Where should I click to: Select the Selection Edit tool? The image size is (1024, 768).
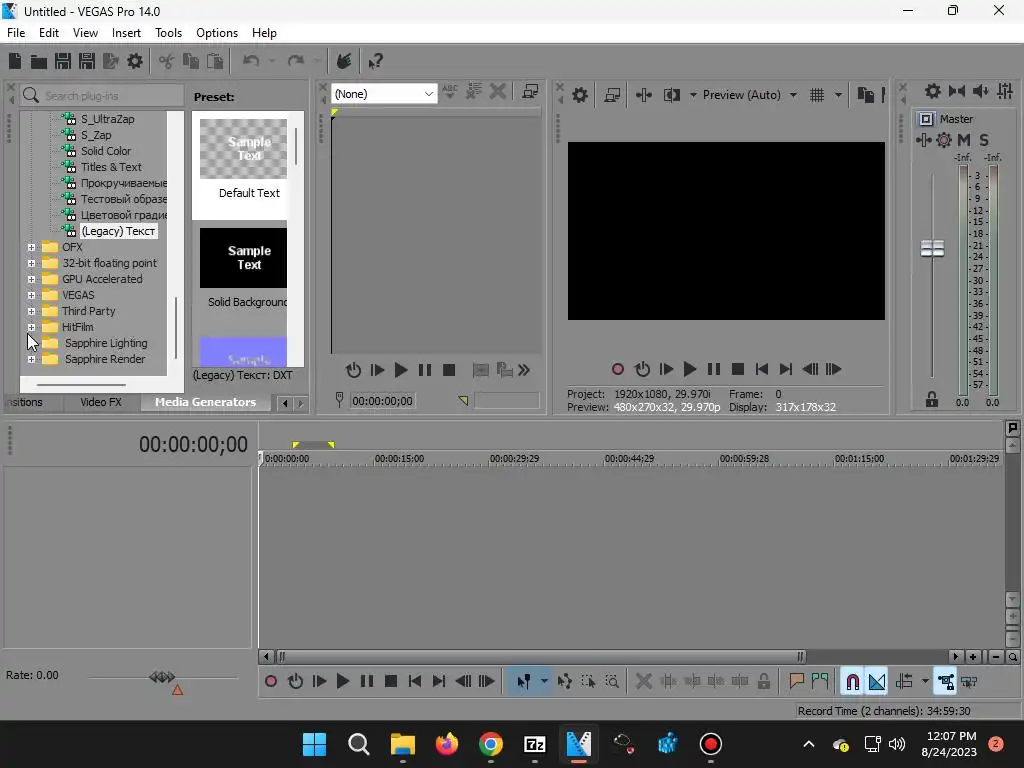(x=588, y=682)
